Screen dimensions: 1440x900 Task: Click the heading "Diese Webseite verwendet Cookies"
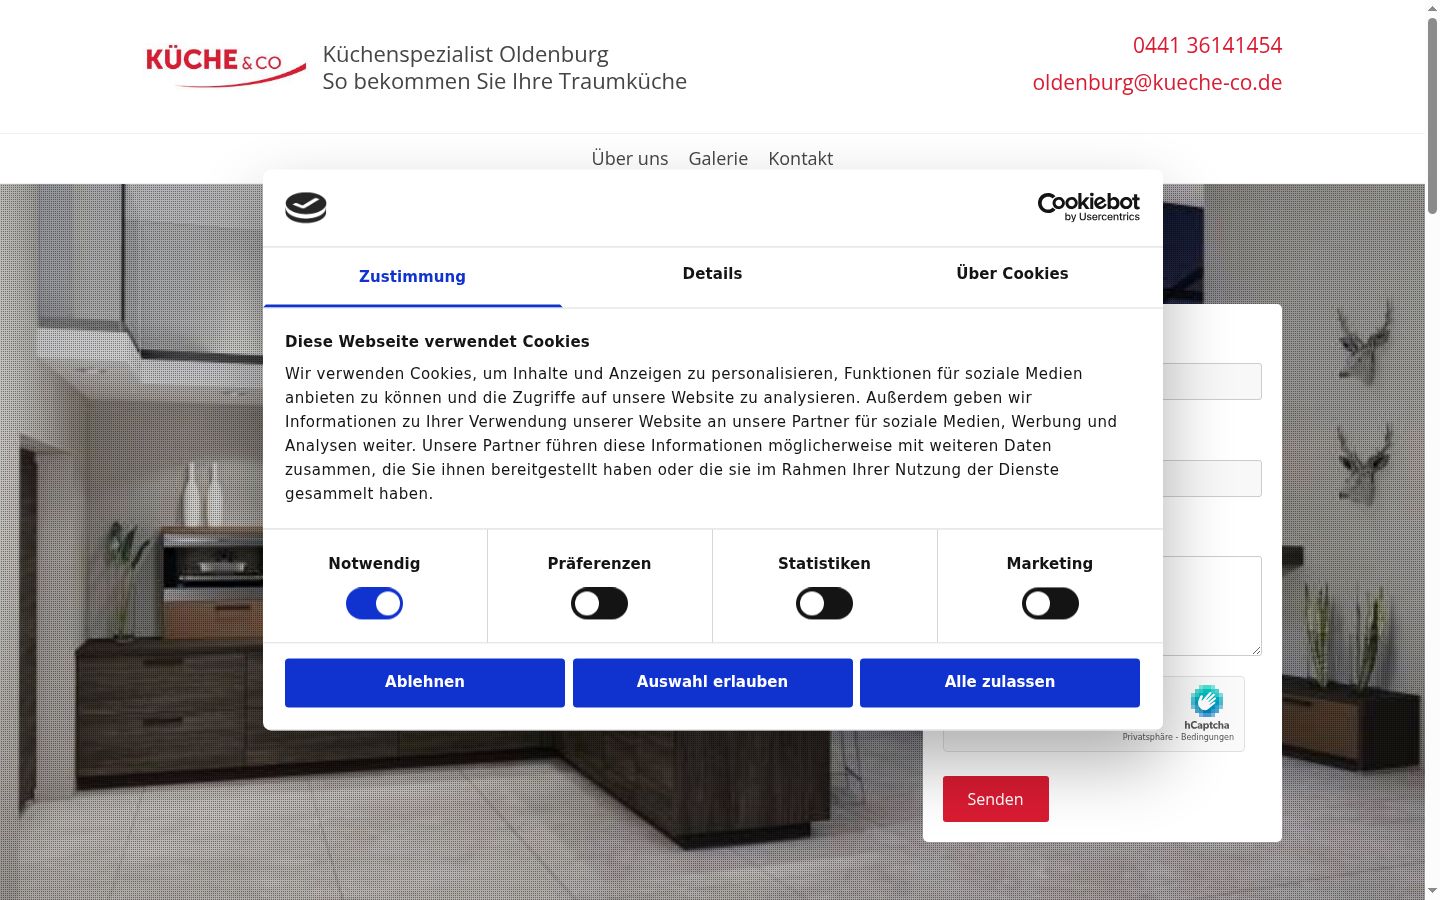(437, 341)
